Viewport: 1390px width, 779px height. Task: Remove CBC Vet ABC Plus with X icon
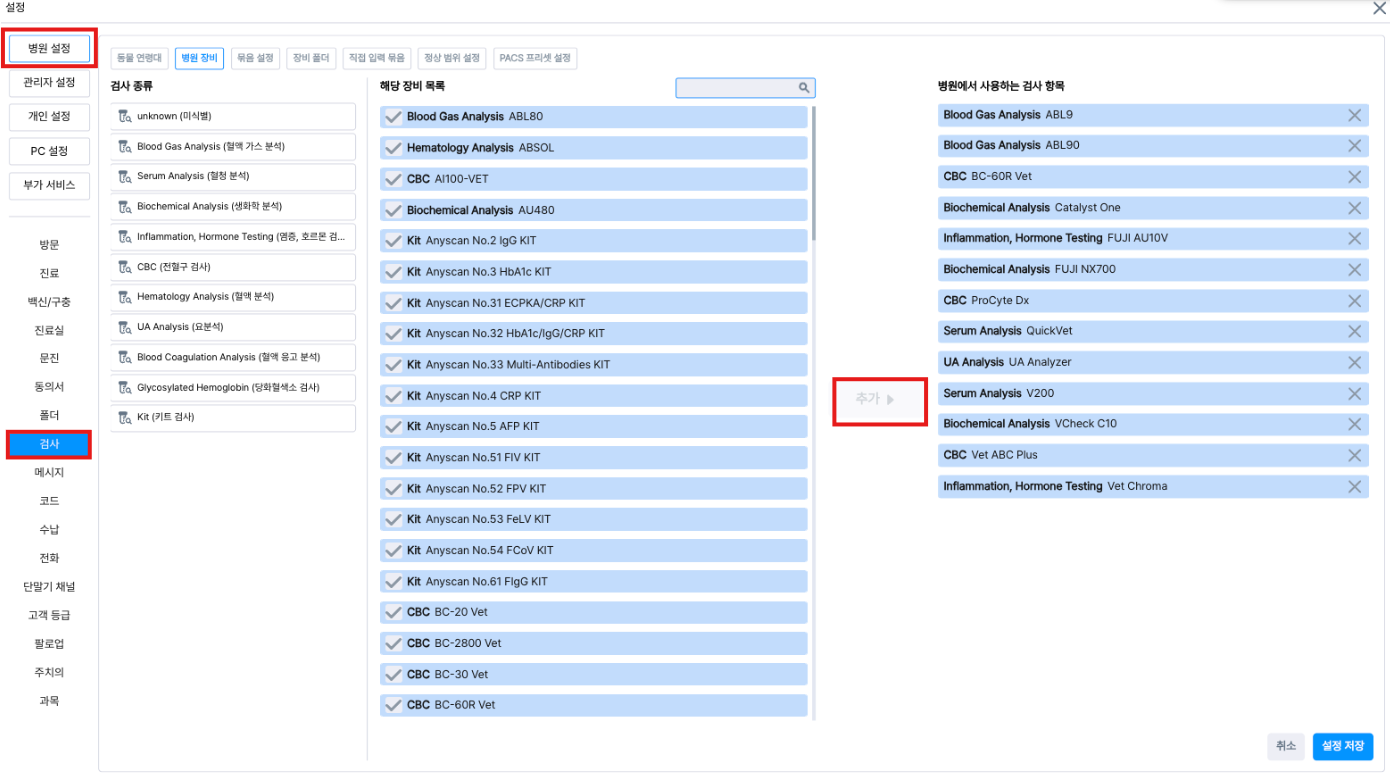1355,456
